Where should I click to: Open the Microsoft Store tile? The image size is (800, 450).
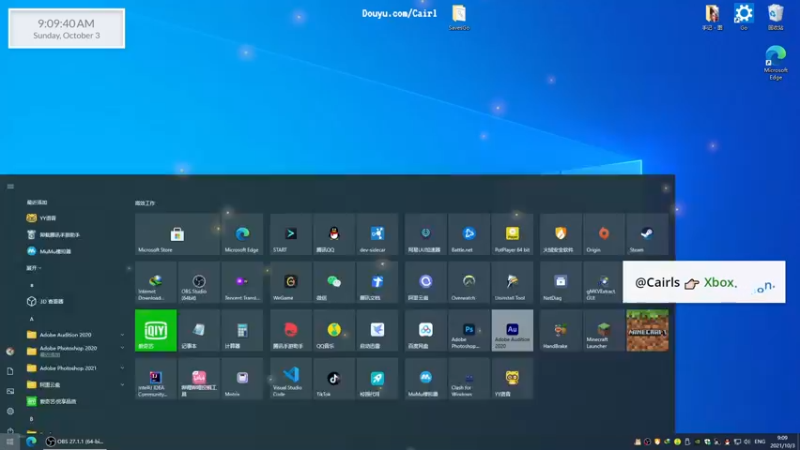pyautogui.click(x=177, y=234)
